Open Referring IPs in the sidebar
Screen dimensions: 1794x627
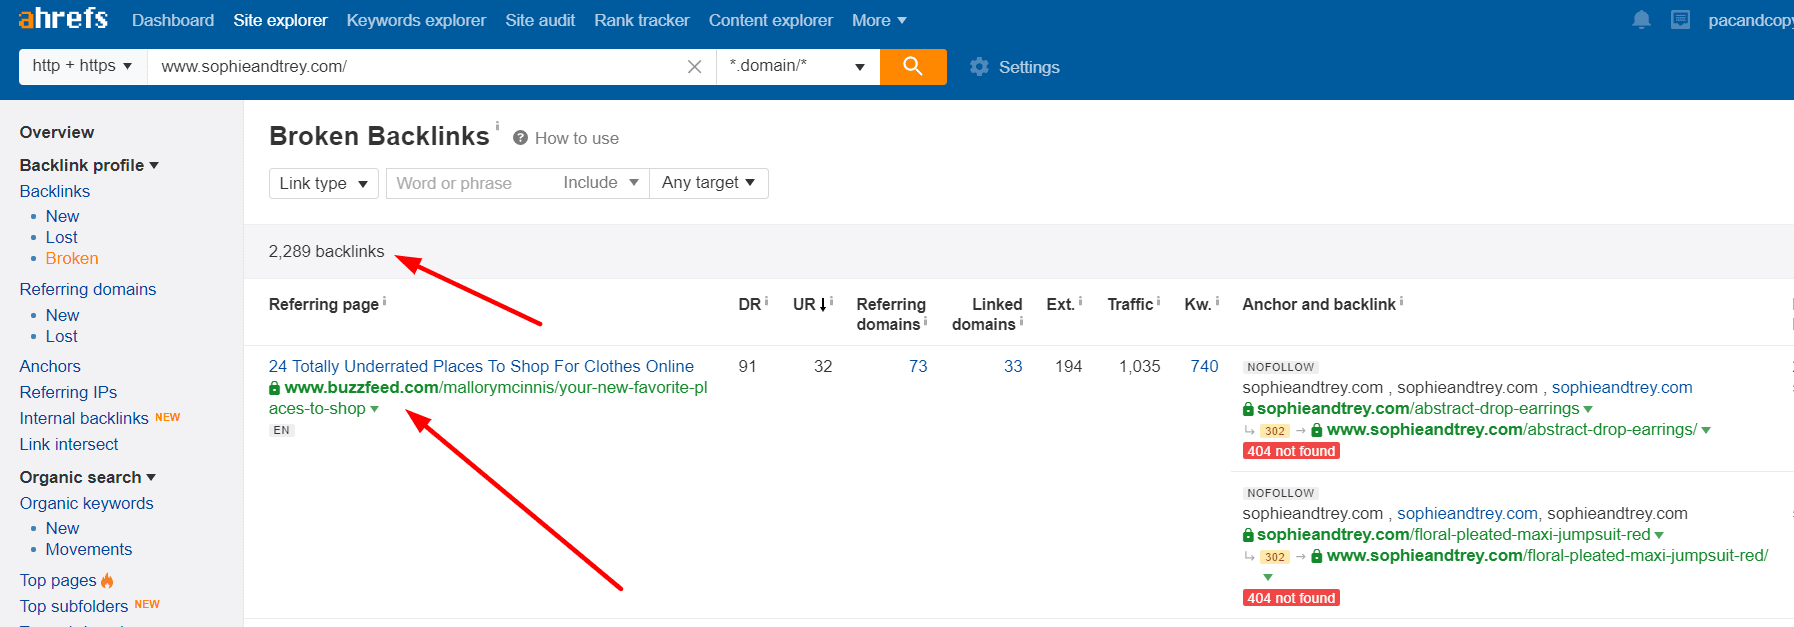(68, 392)
